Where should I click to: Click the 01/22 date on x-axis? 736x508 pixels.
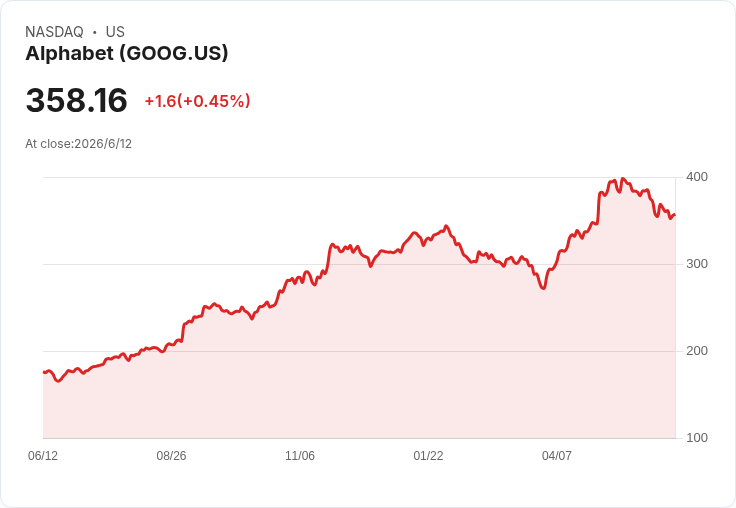click(x=428, y=456)
